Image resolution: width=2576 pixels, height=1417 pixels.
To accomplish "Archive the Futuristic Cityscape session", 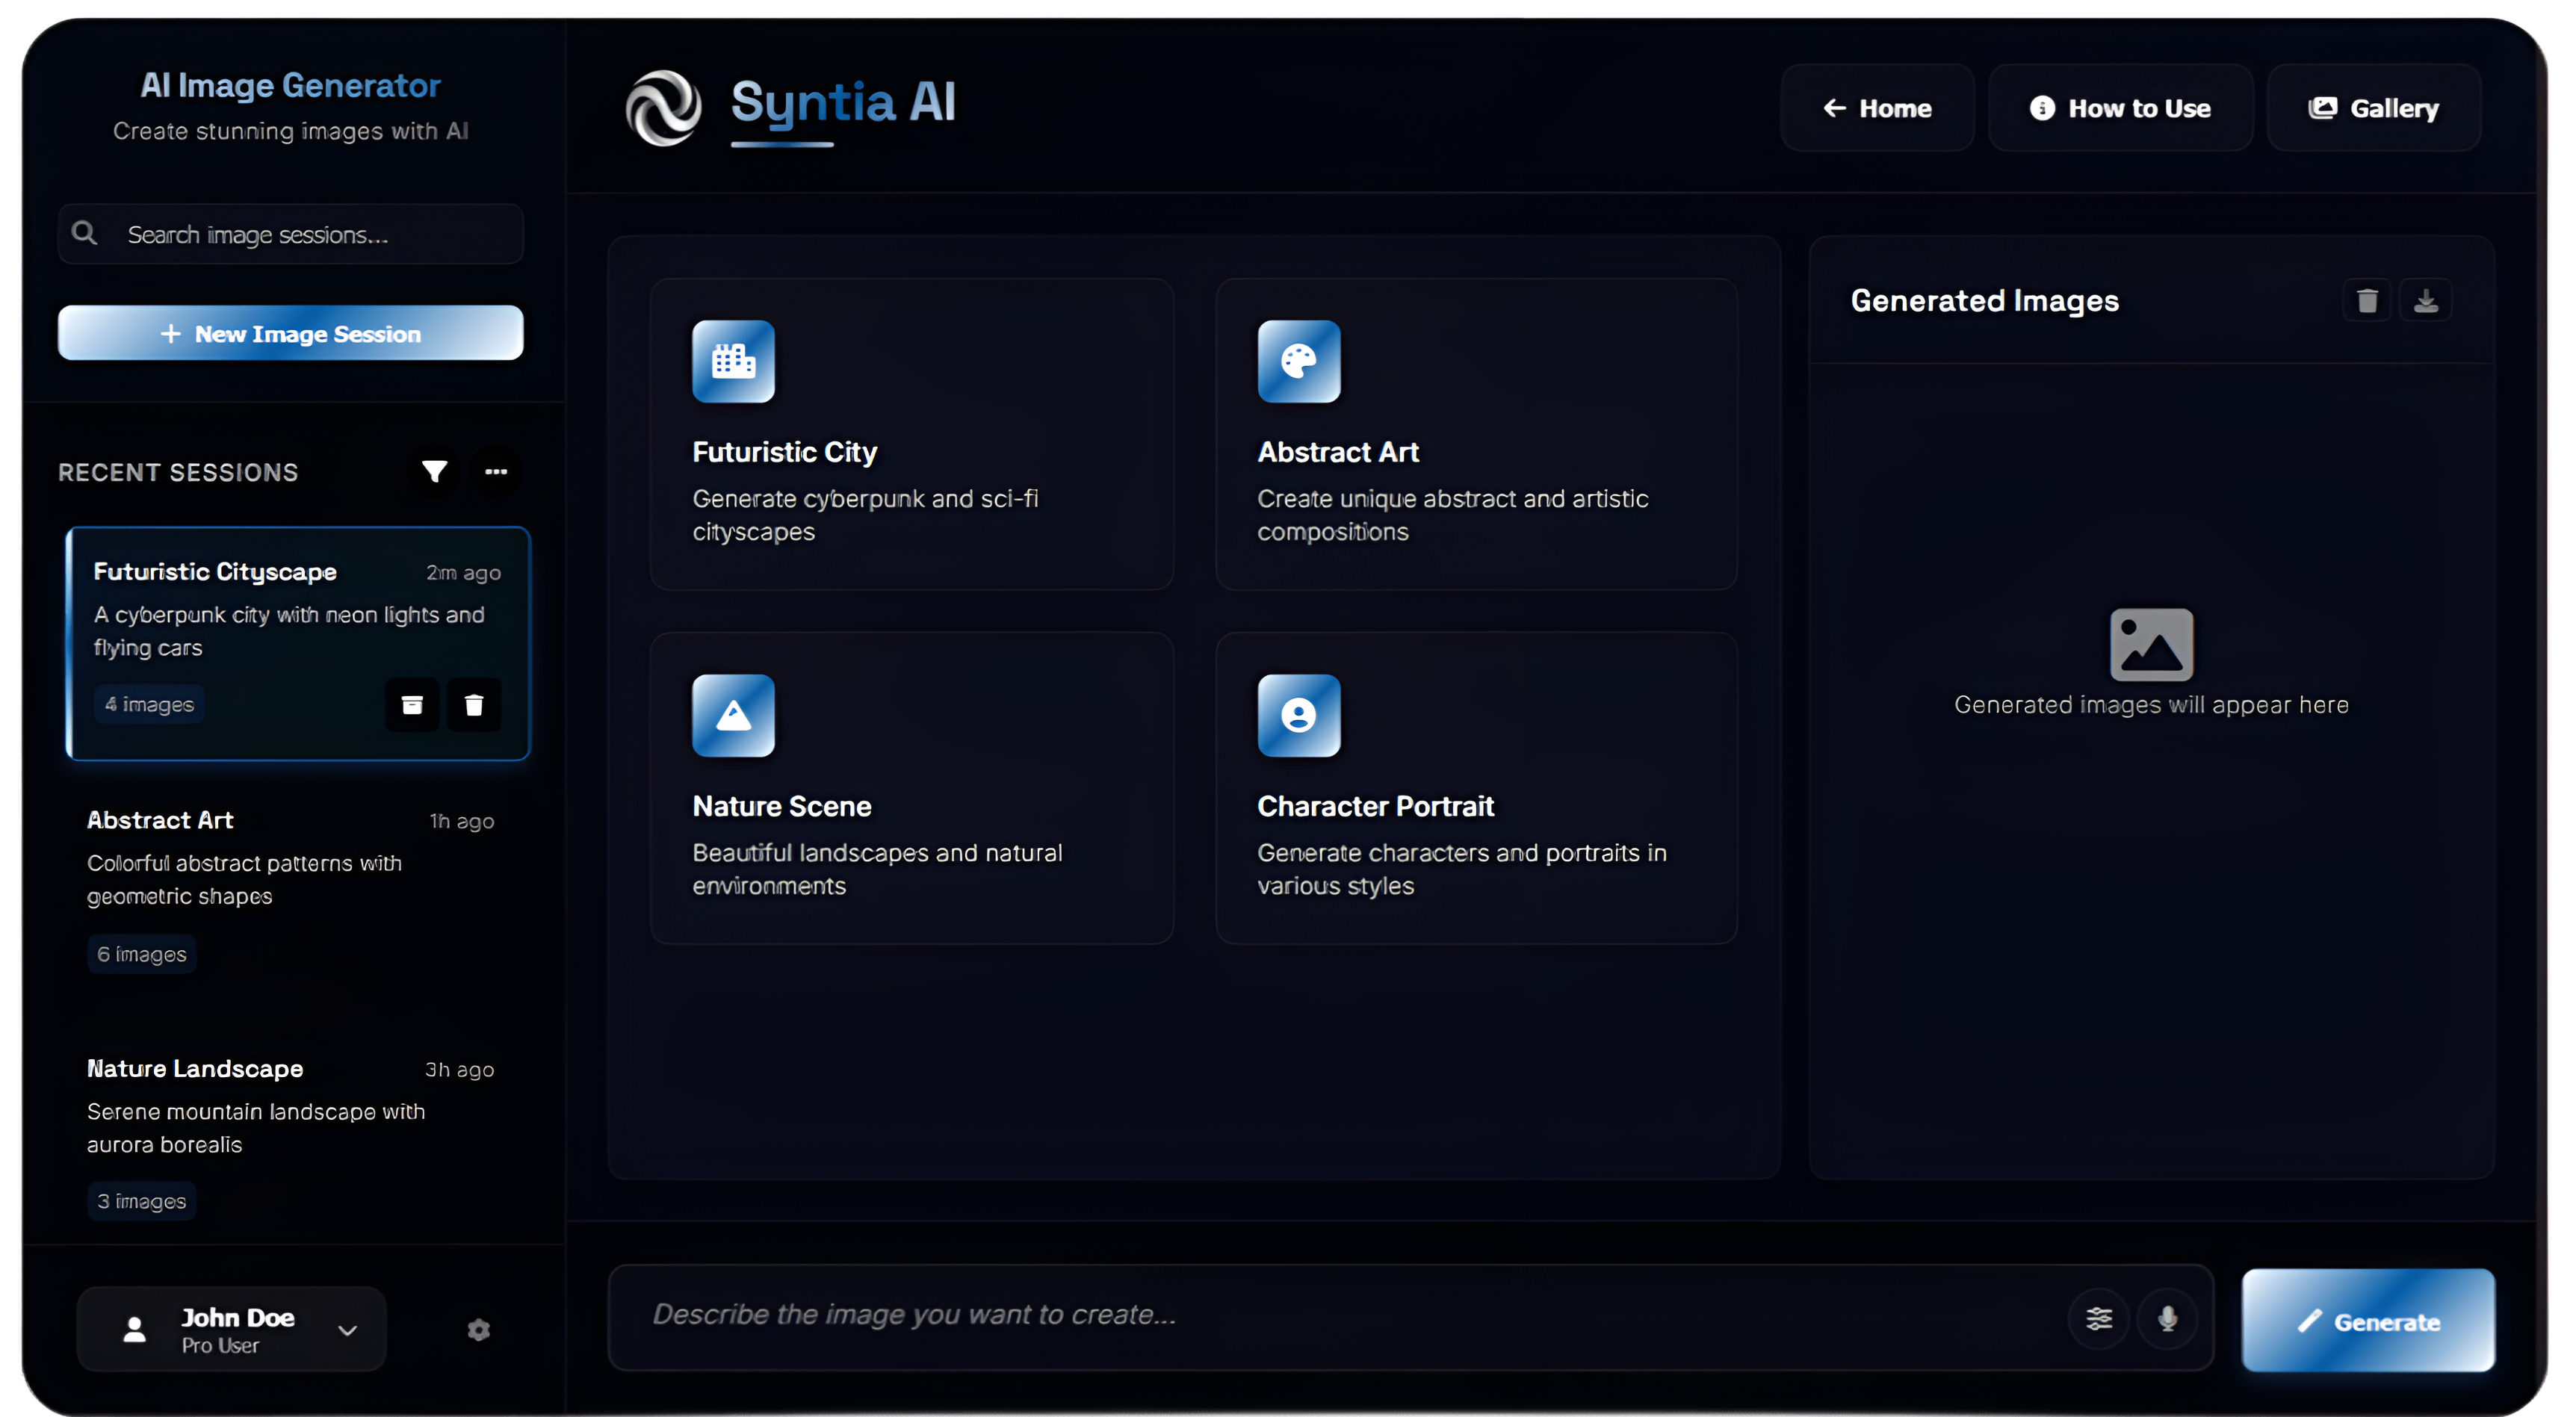I will [412, 705].
